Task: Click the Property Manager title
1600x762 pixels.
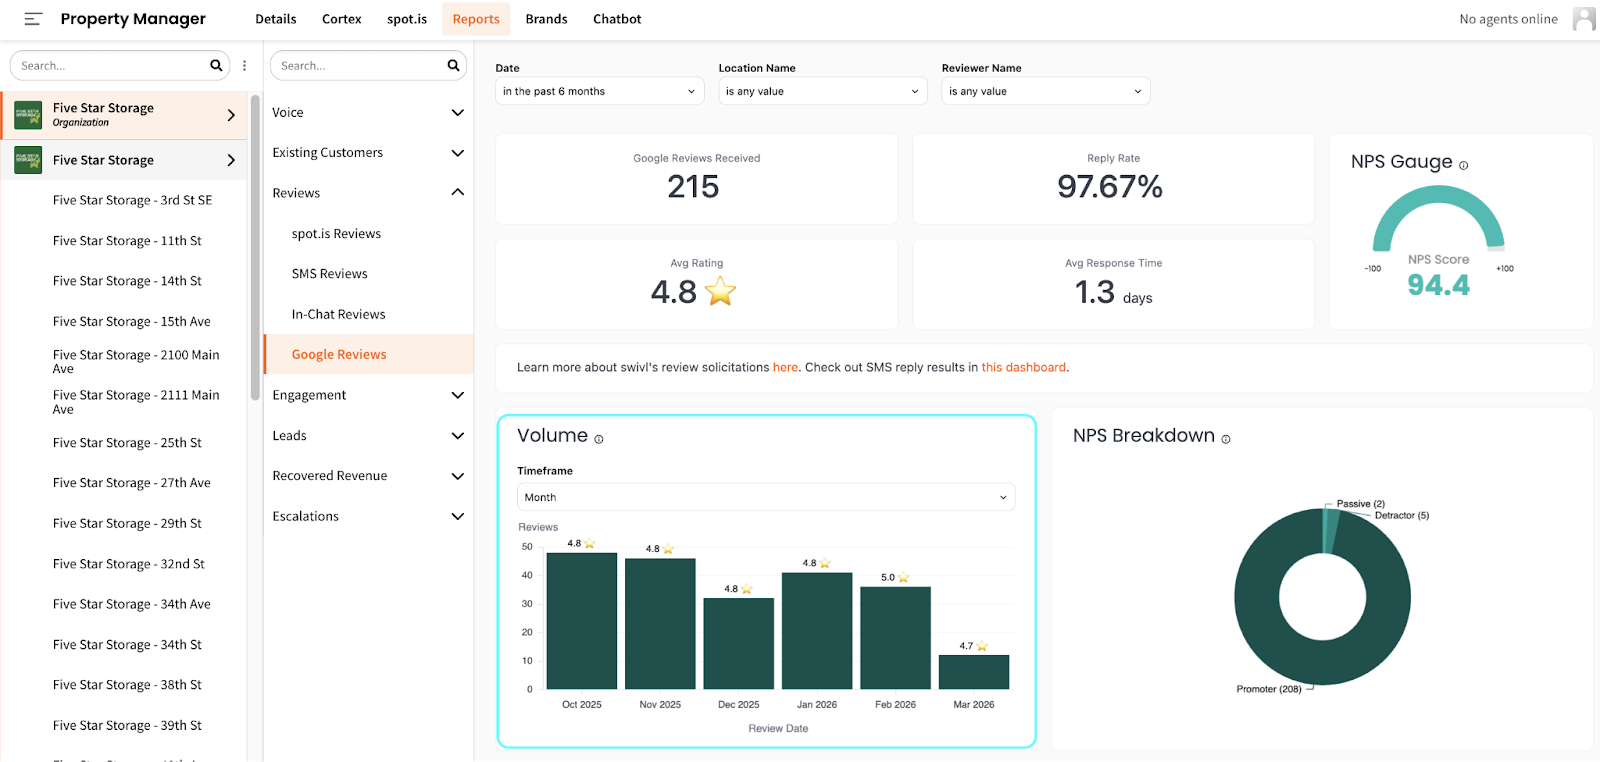Action: point(133,19)
